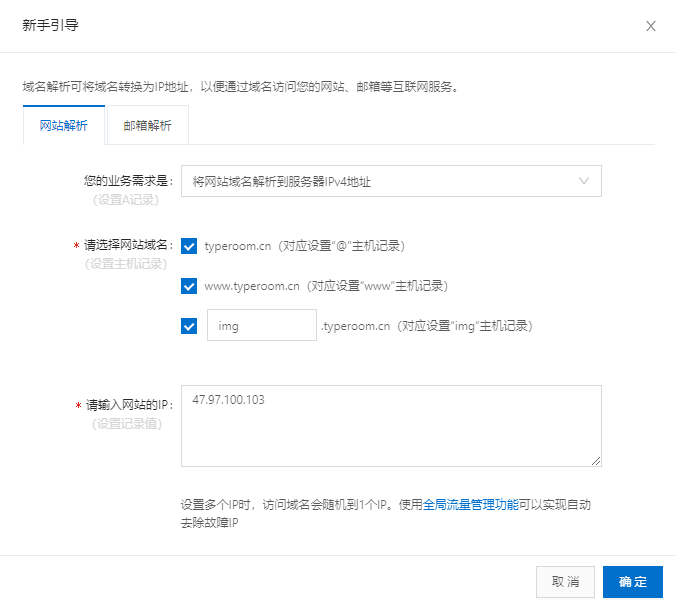Click the .typeroom.cn（对应设置"img"主机记录）text
676x605 pixels.
coord(427,326)
